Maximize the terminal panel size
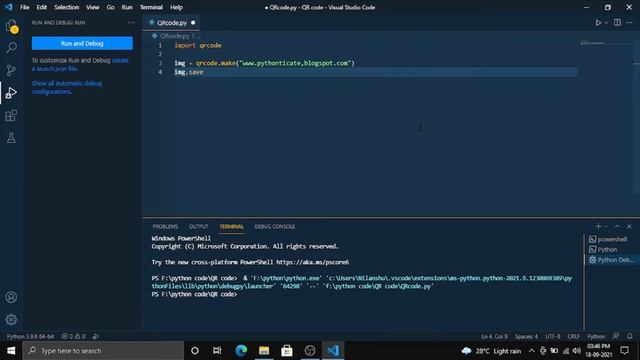Image resolution: width=640 pixels, height=360 pixels. [x=617, y=226]
